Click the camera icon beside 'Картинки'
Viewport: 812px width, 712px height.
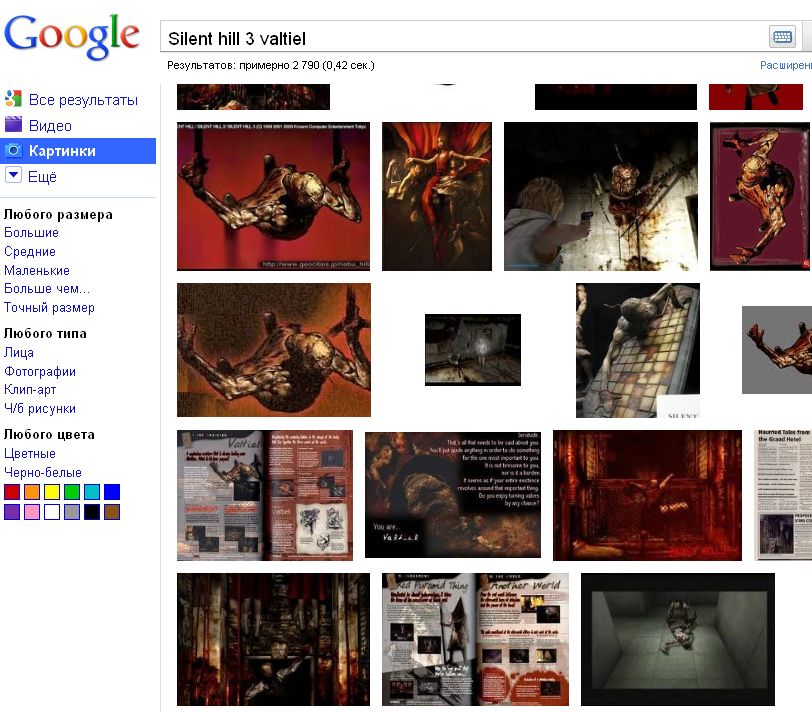(x=13, y=151)
